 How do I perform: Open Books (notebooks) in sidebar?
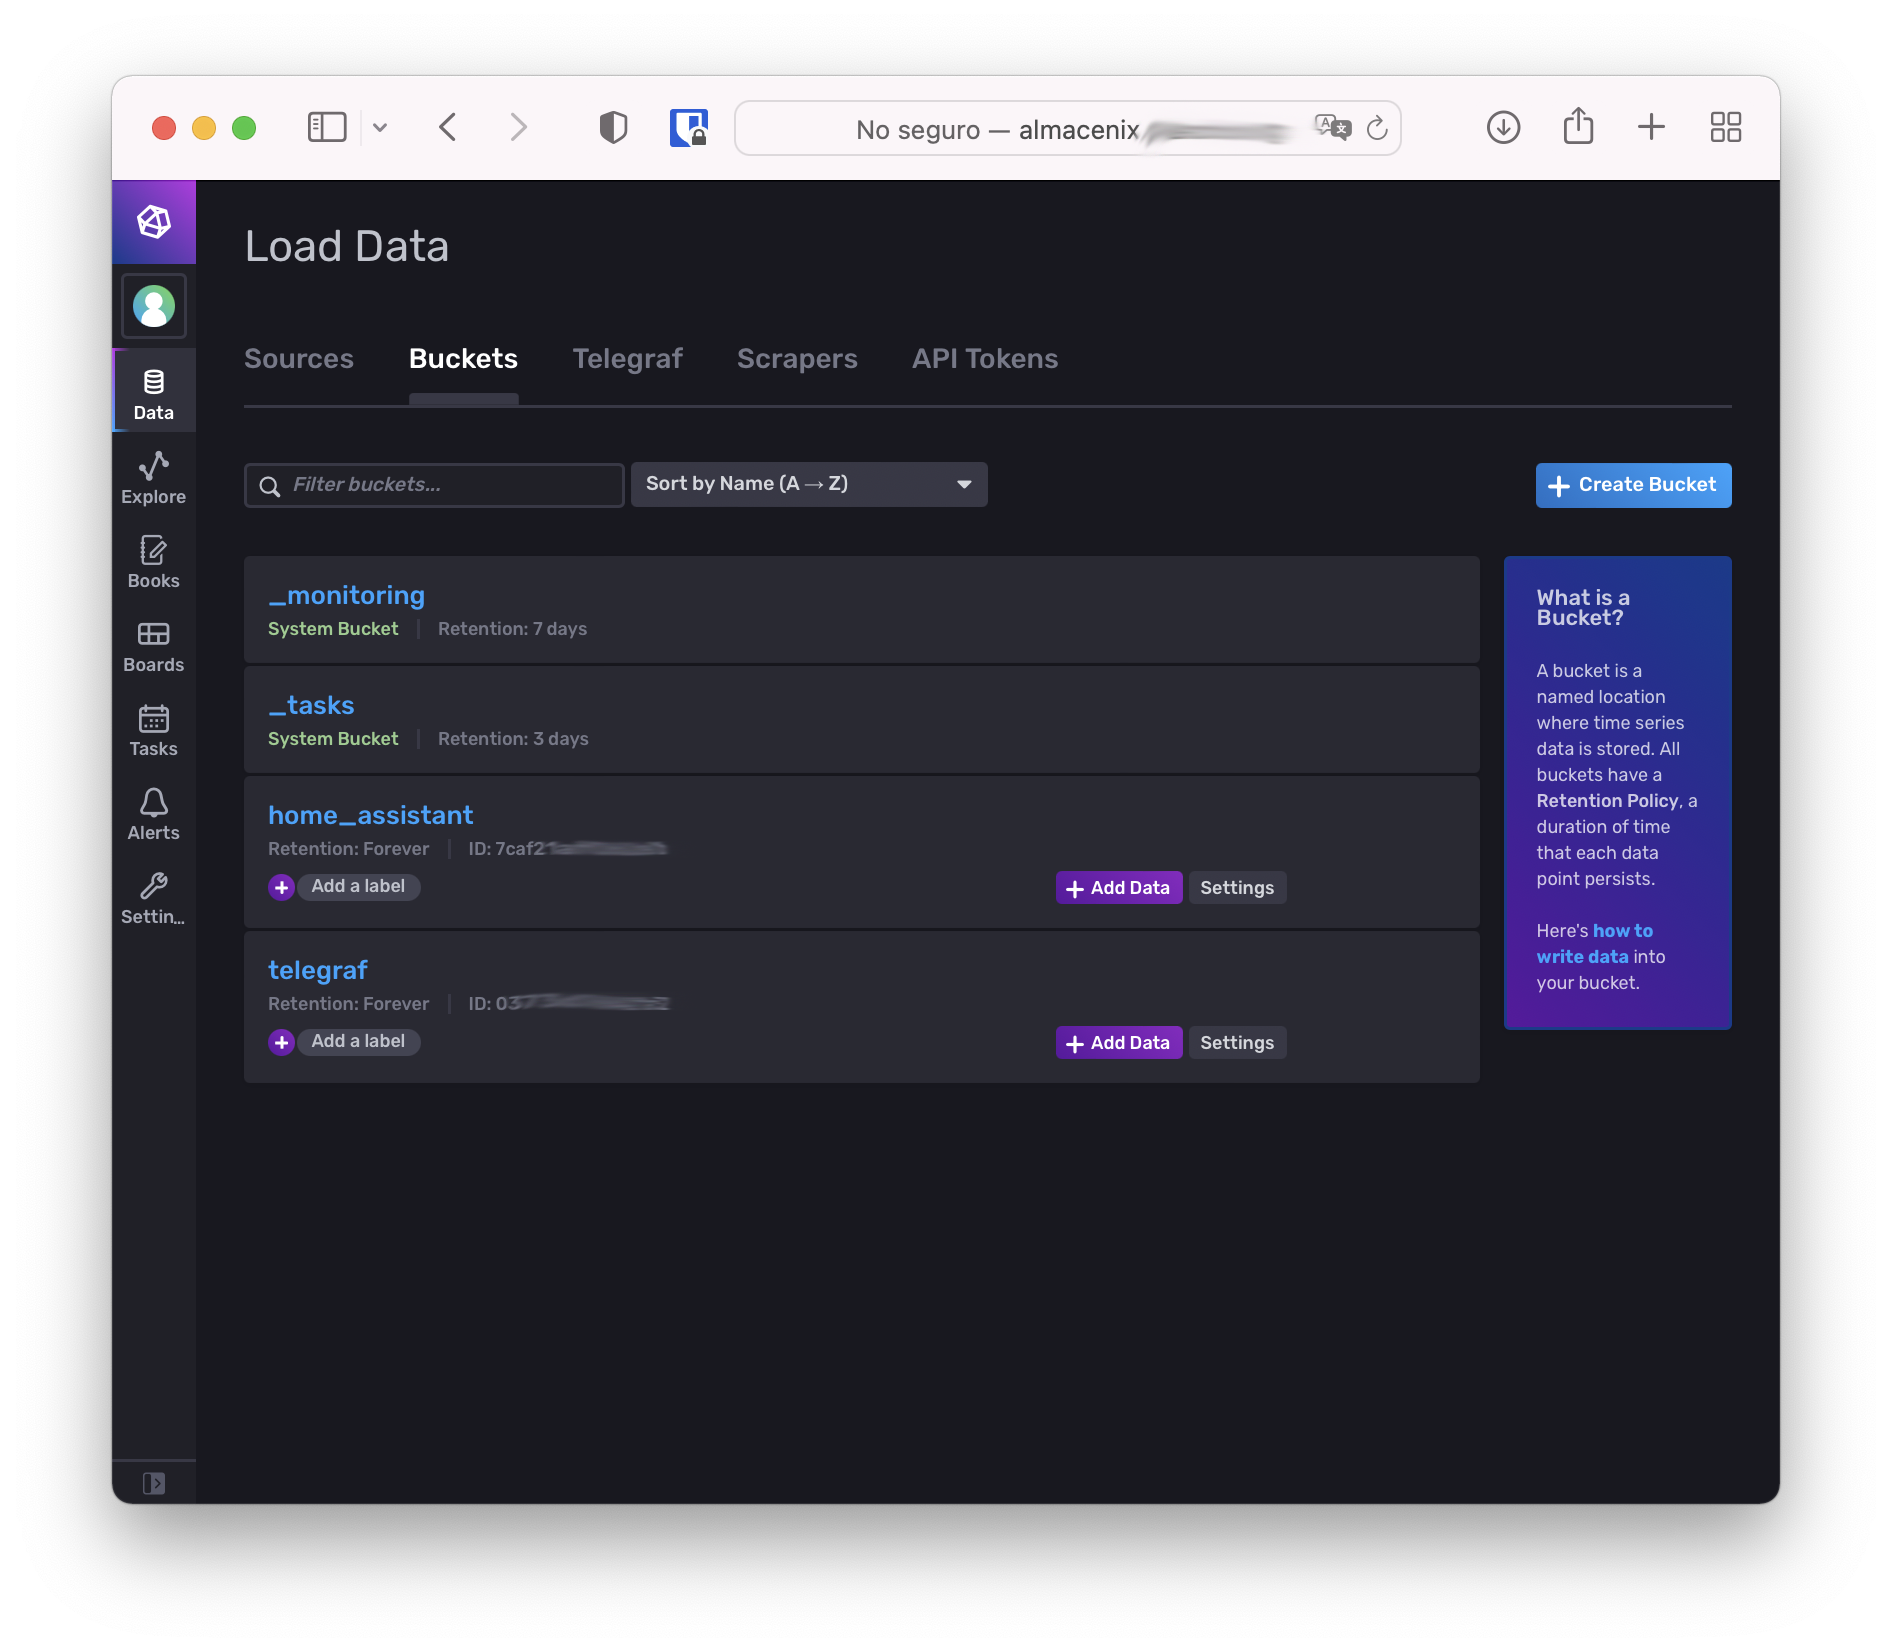pos(154,562)
